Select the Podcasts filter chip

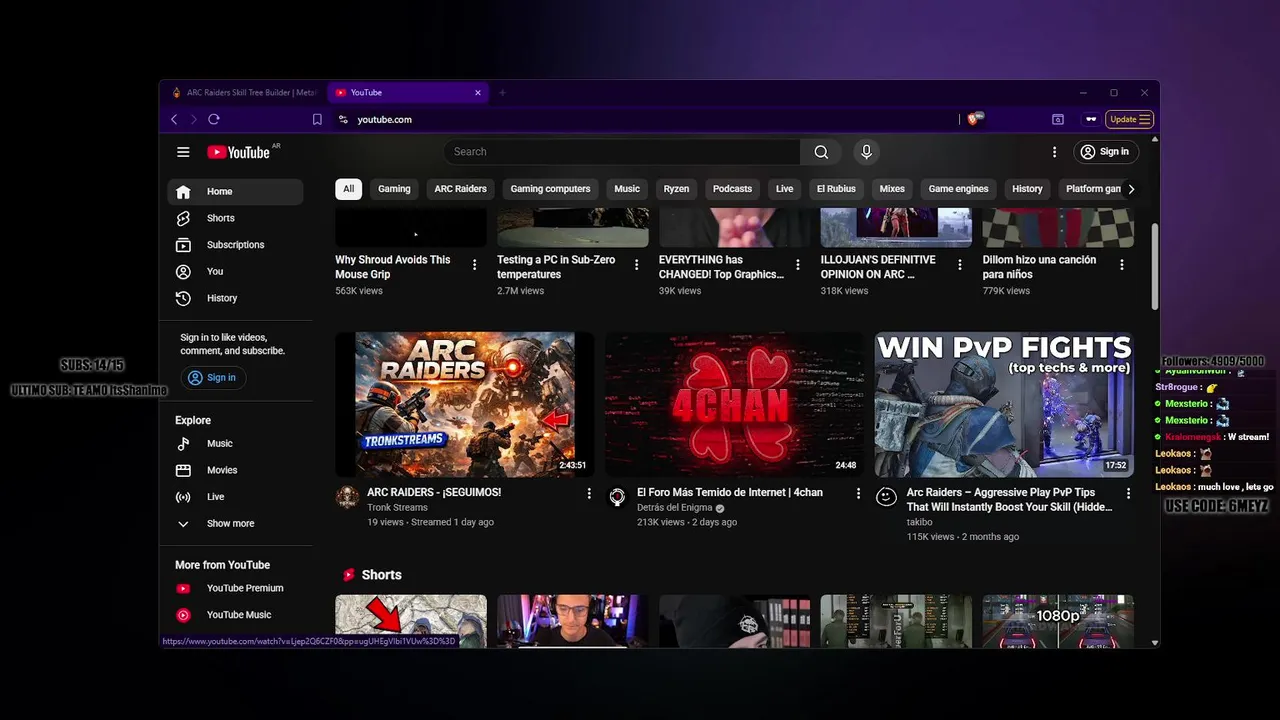[732, 189]
